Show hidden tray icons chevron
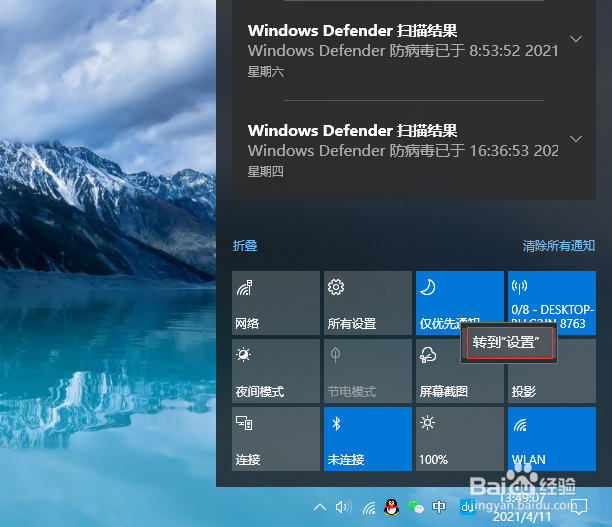The height and width of the screenshot is (527, 612). coord(320,507)
